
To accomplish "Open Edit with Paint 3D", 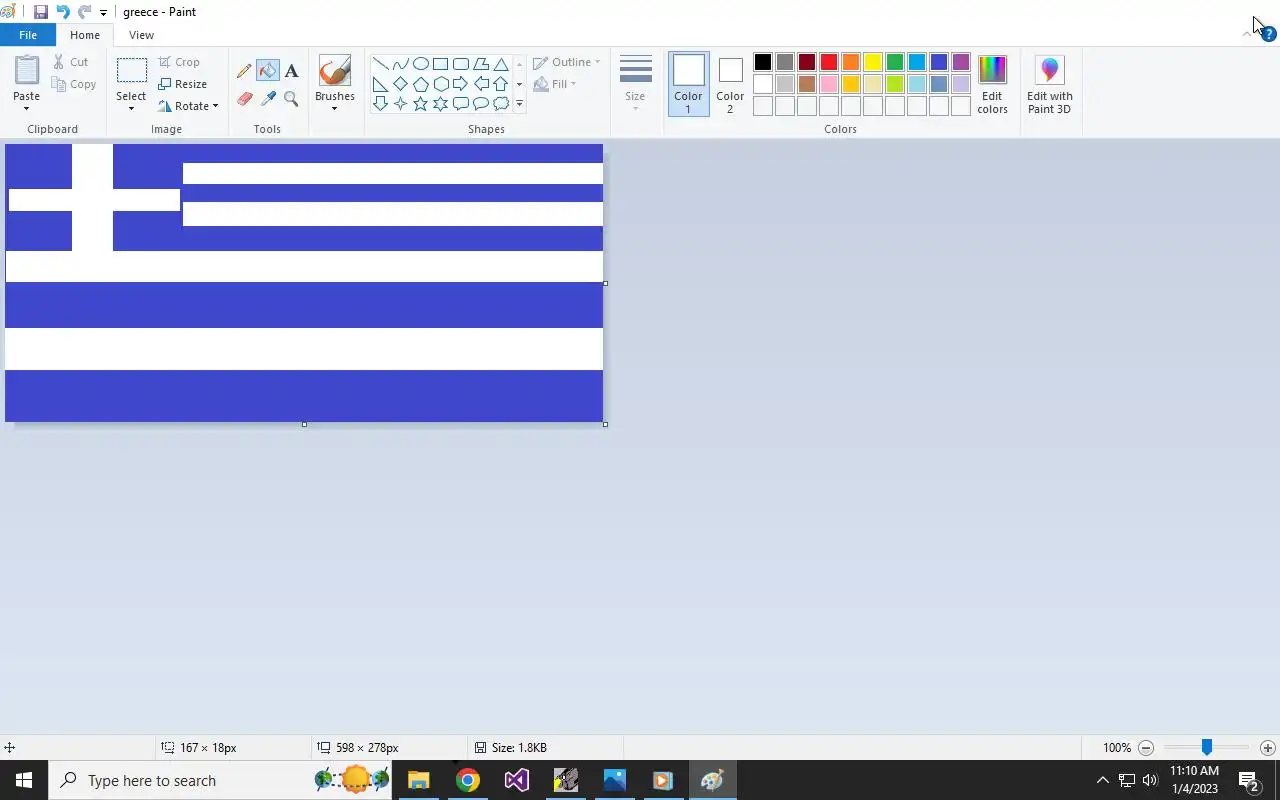I will 1049,84.
